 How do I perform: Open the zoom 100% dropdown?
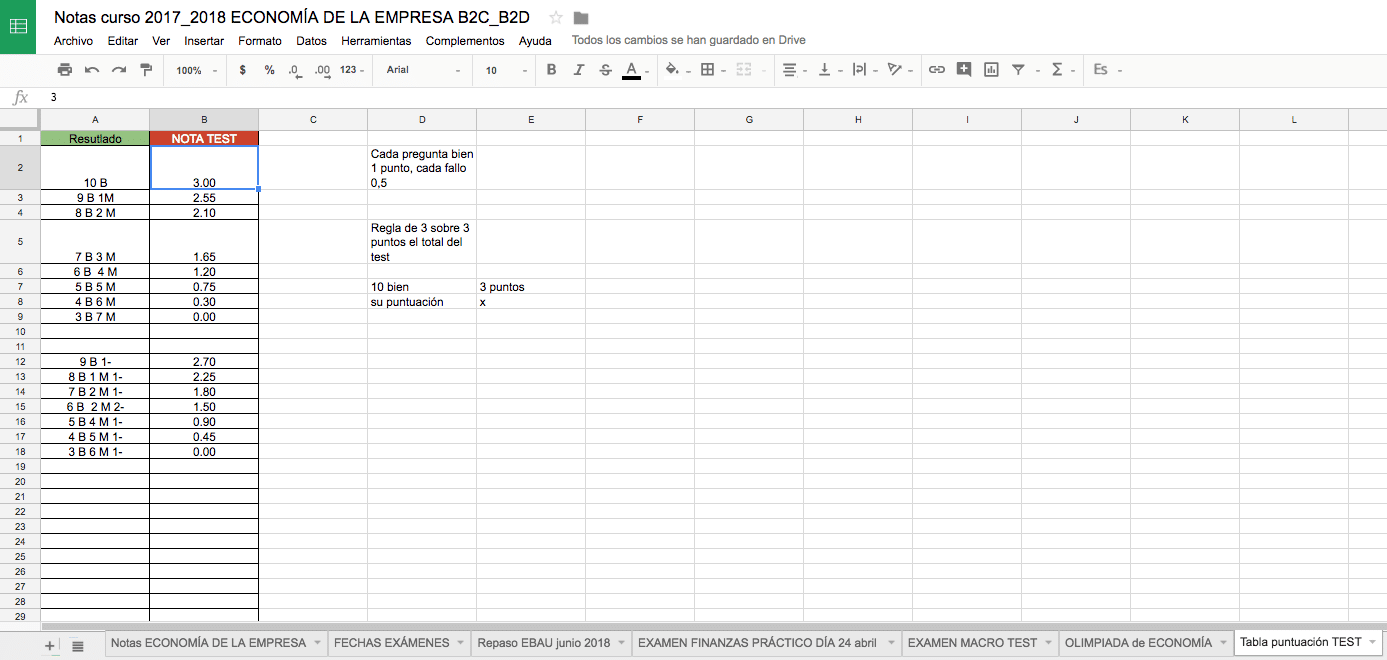(x=194, y=70)
